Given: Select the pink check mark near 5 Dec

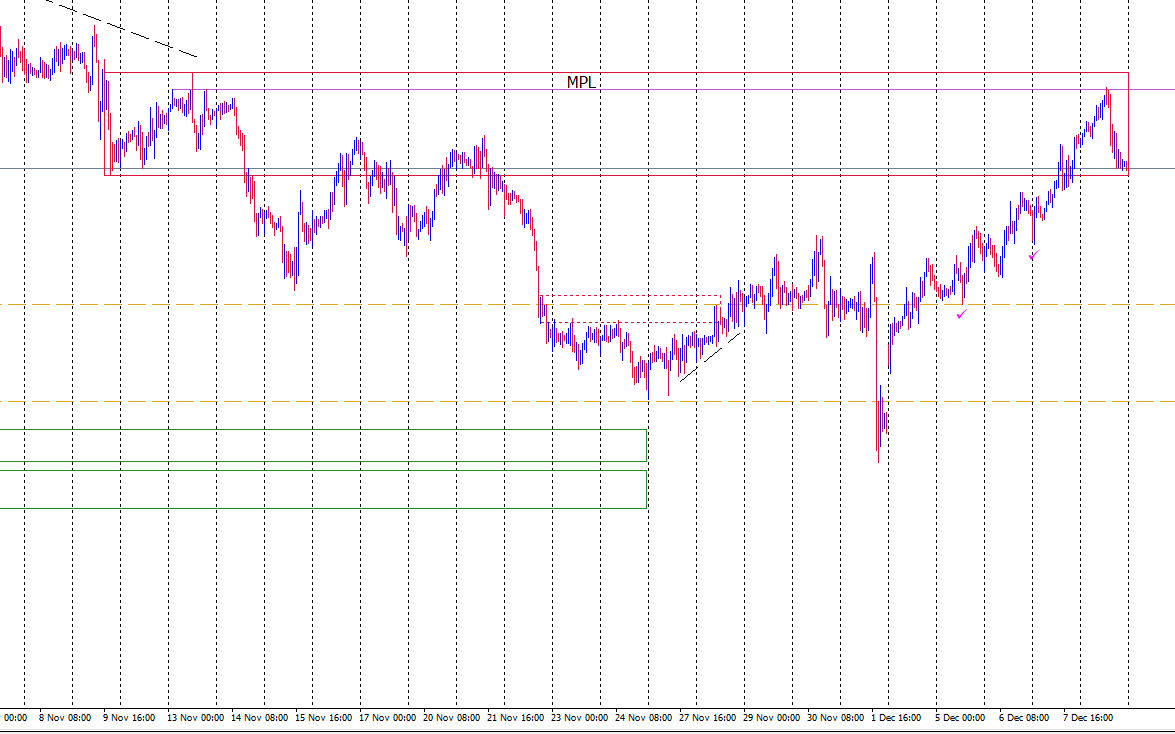Looking at the screenshot, I should [x=961, y=314].
